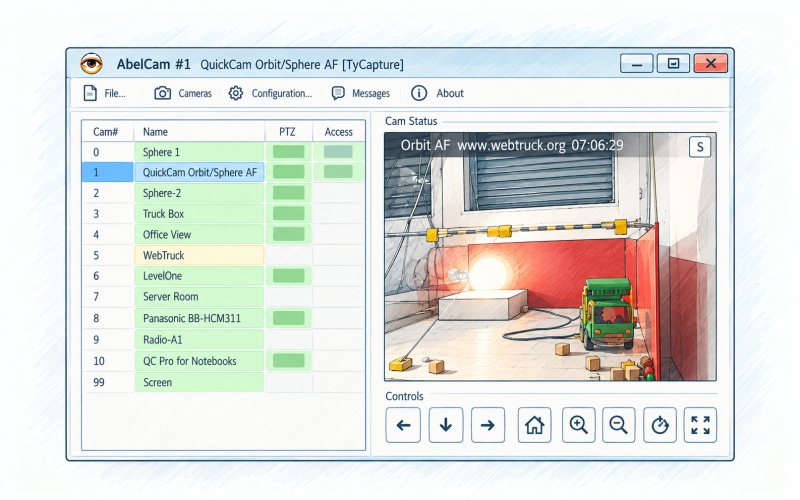The image size is (800, 500).
Task: Select the LevelOne camera row
Action: [223, 276]
